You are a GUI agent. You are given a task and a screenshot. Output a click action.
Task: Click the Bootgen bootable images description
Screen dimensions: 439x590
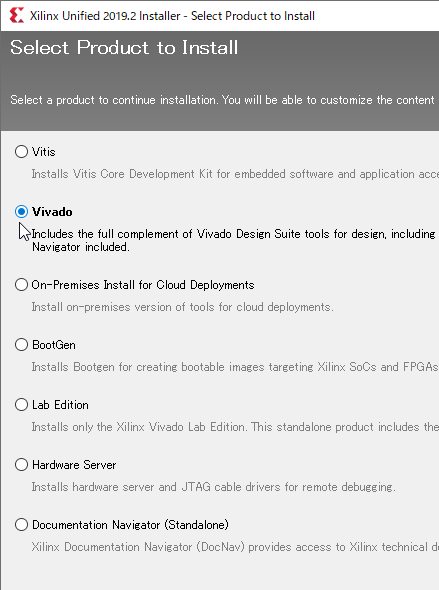pyautogui.click(x=235, y=367)
